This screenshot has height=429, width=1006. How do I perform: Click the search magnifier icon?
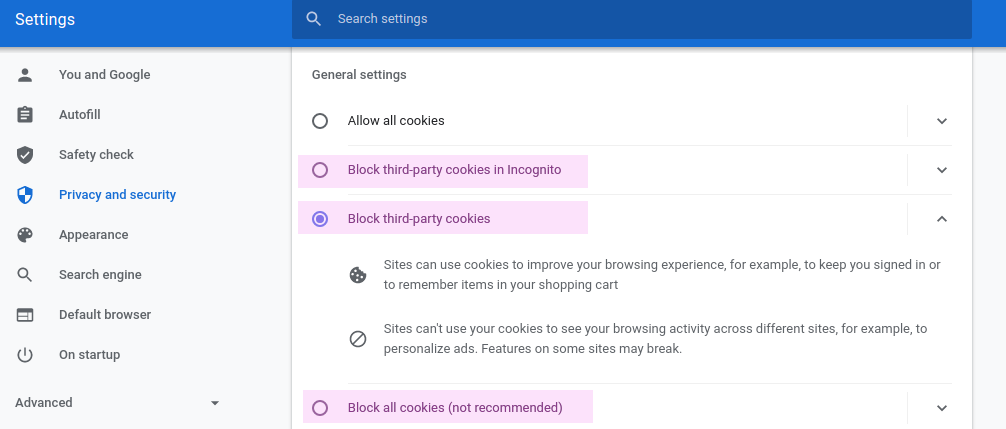tap(314, 19)
